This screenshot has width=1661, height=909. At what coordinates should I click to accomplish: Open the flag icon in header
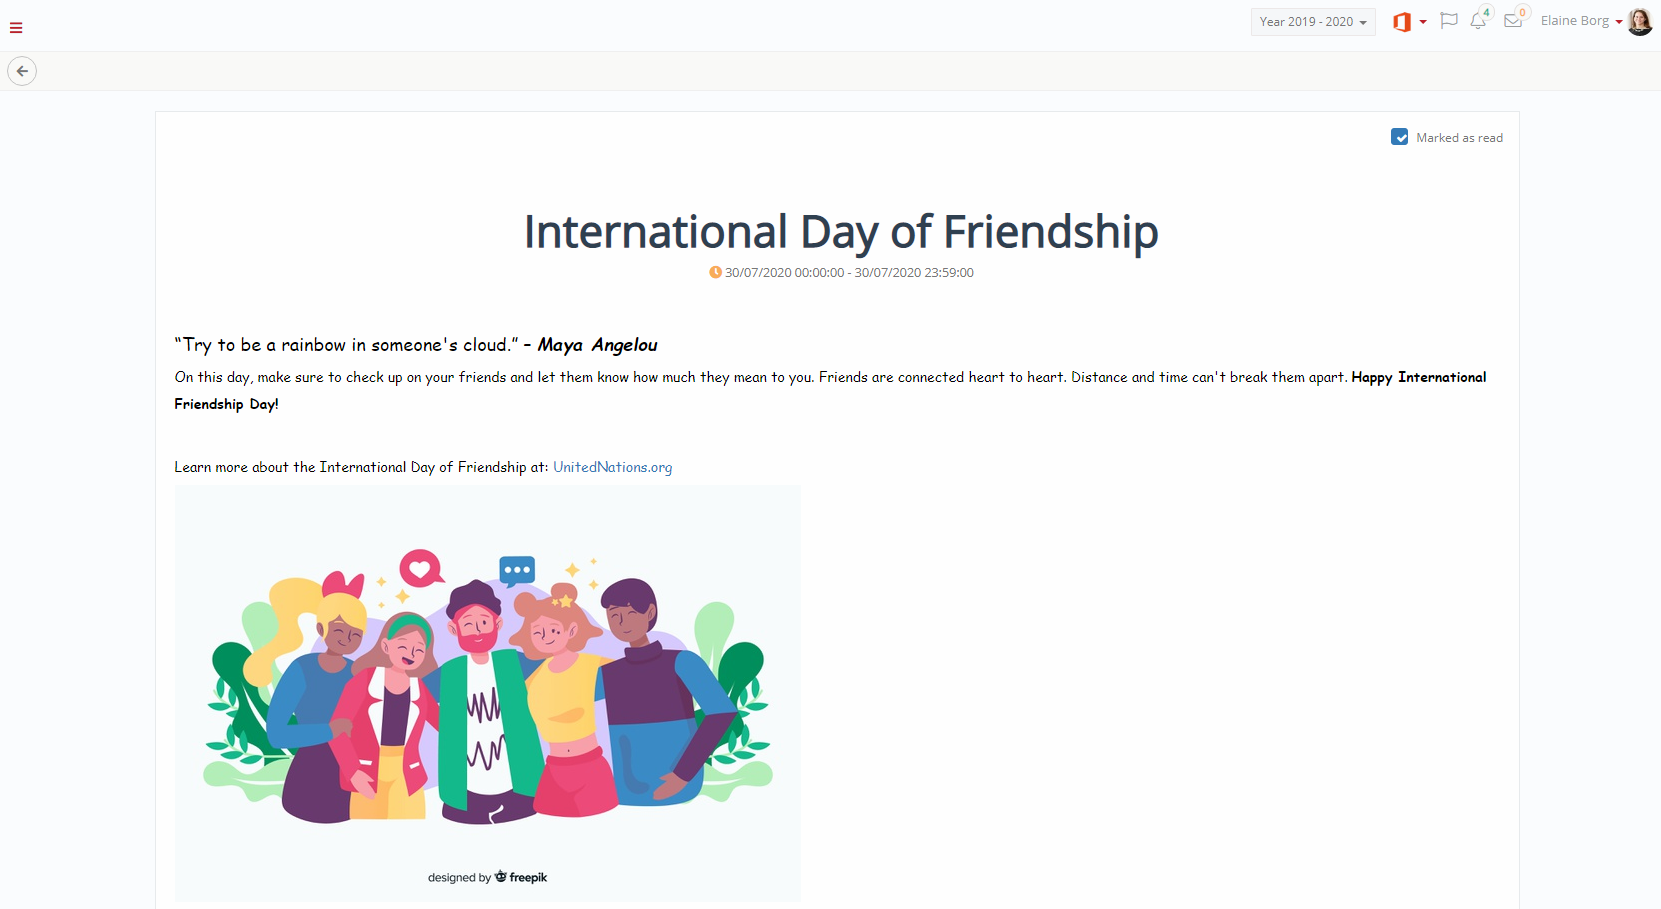click(x=1449, y=21)
